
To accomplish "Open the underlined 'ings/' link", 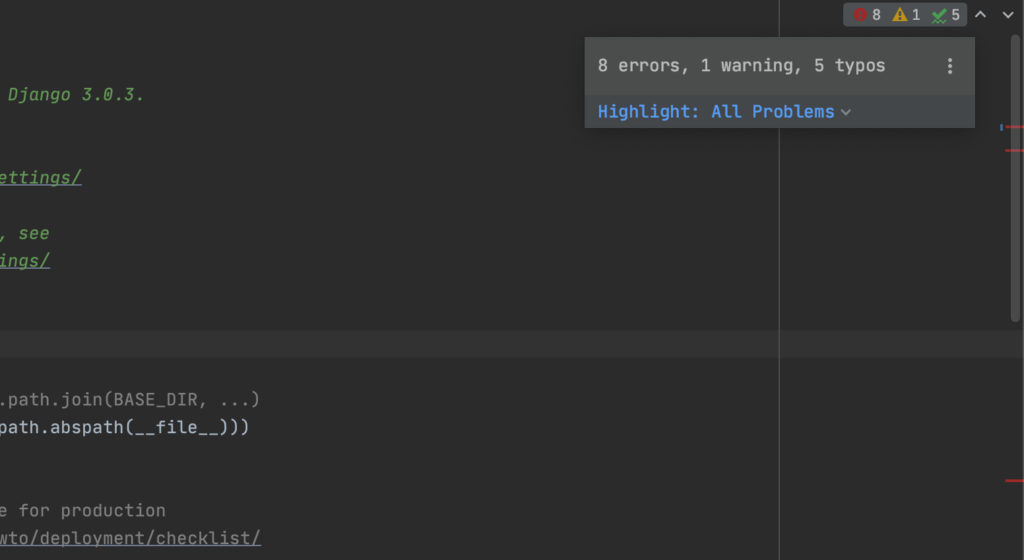I will coord(25,261).
